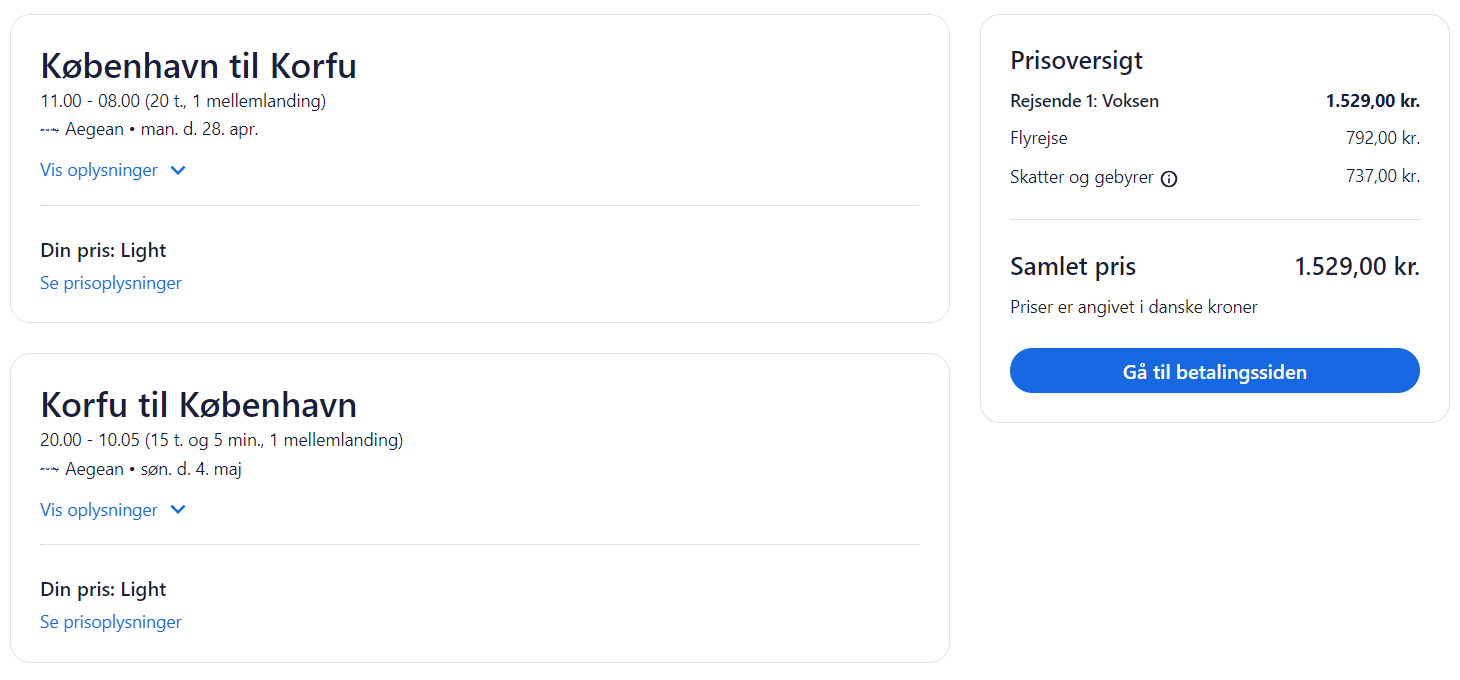Open Se prisoplysninger for the outbound flight
The width and height of the screenshot is (1460, 680).
pos(111,283)
